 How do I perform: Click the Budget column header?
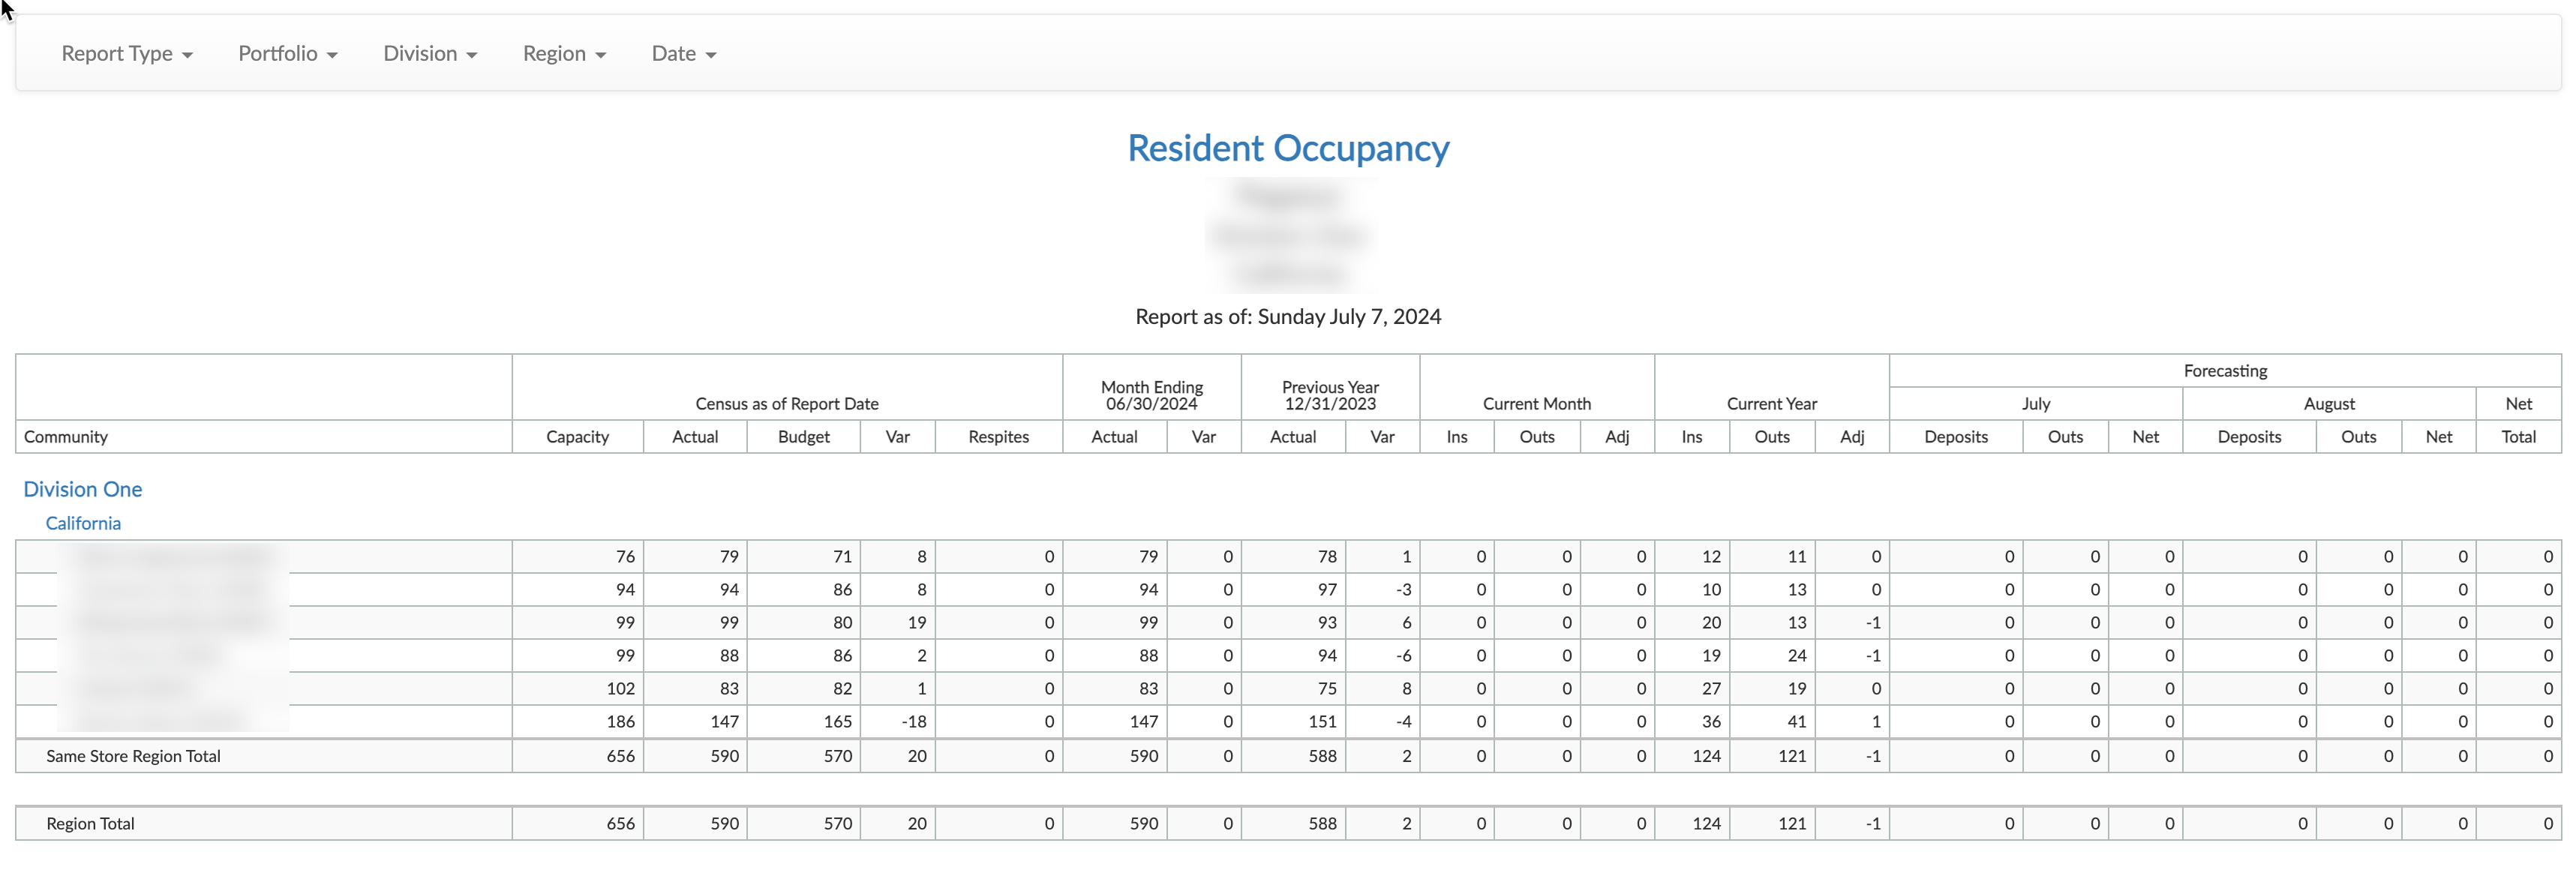point(803,437)
